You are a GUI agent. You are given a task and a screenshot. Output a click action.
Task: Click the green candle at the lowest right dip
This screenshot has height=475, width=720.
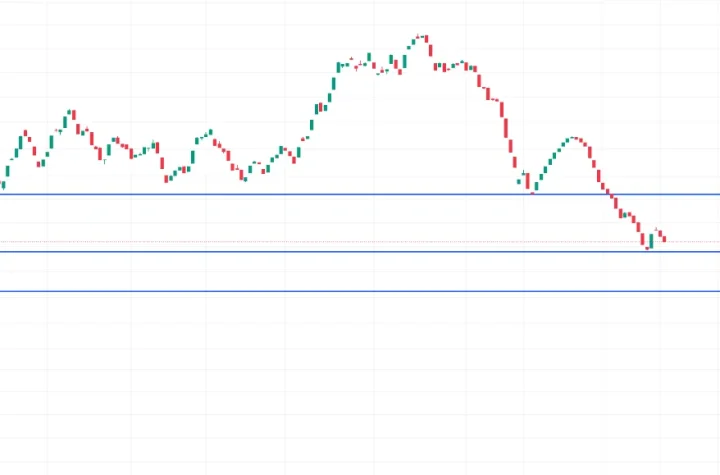pos(651,240)
